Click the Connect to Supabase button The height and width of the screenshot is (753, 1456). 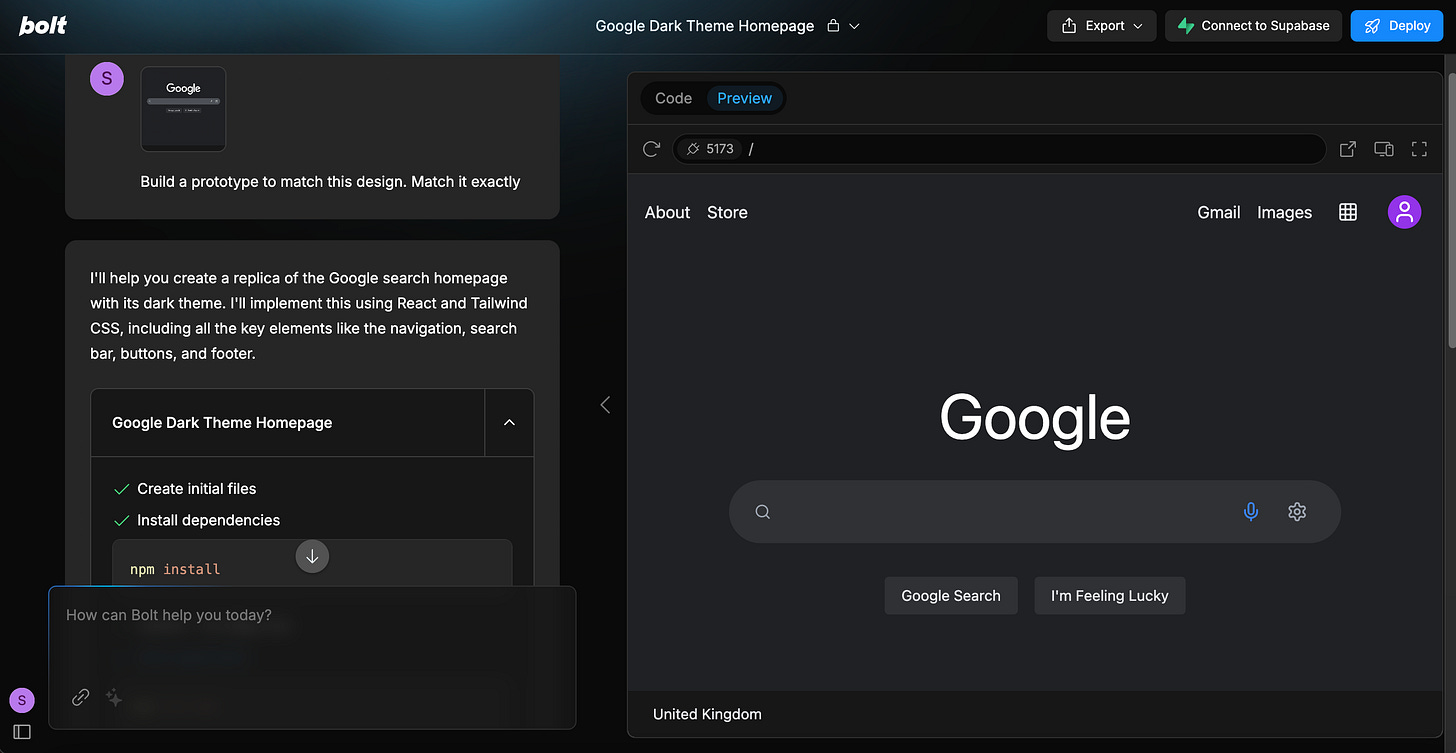[x=1253, y=25]
